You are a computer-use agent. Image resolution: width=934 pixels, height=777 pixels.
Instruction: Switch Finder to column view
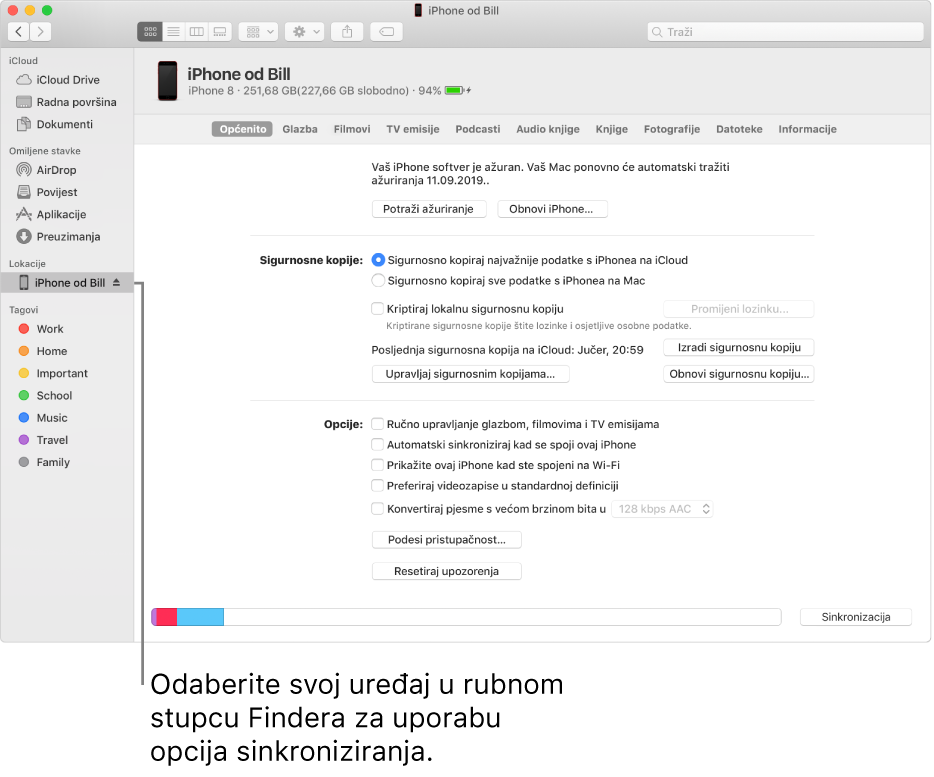(x=197, y=32)
